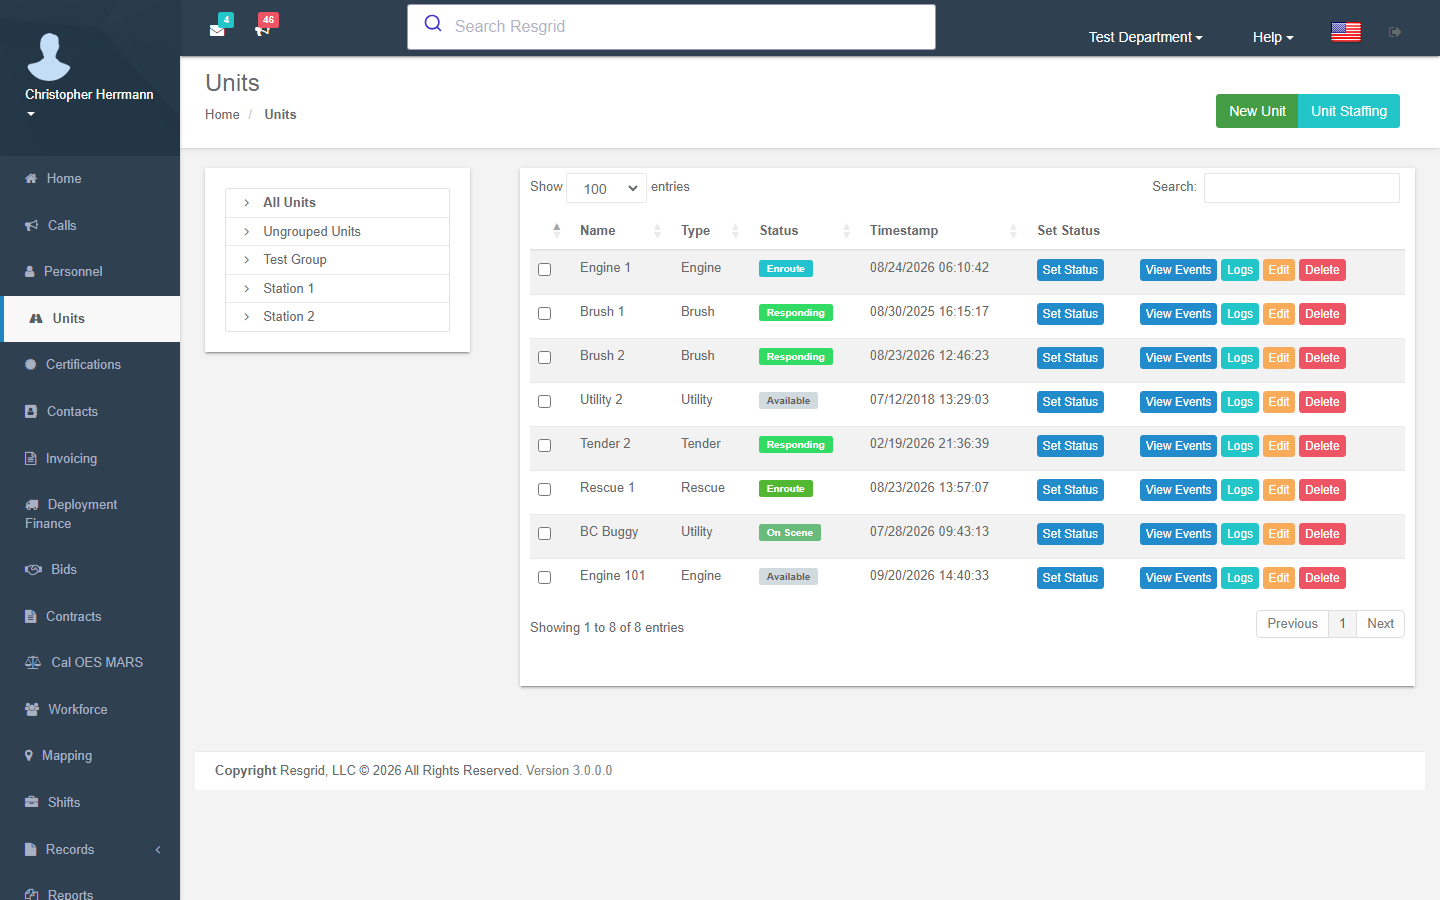Click the user avatar icon

tap(49, 56)
